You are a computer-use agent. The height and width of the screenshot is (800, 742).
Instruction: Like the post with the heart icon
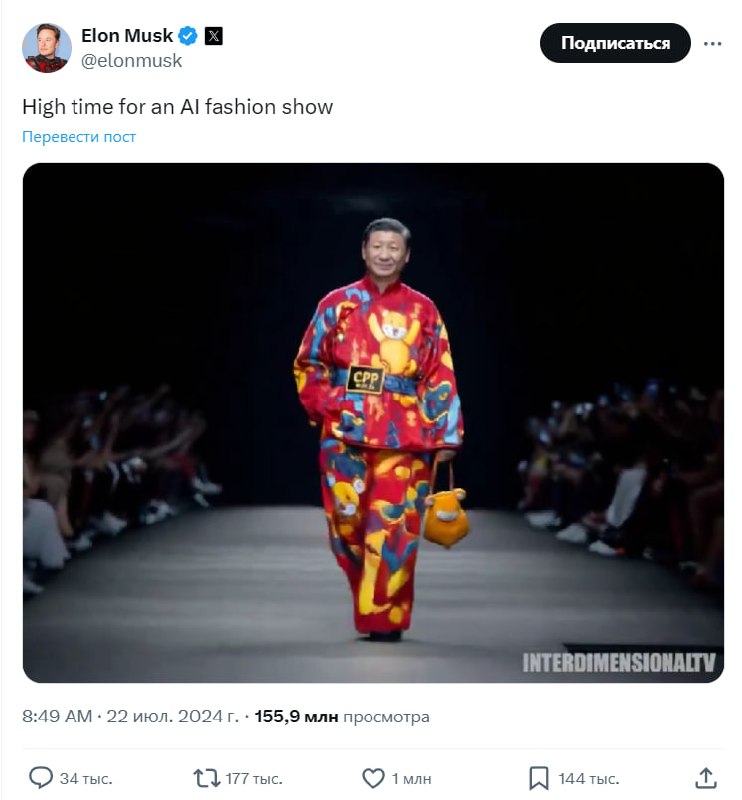[373, 777]
